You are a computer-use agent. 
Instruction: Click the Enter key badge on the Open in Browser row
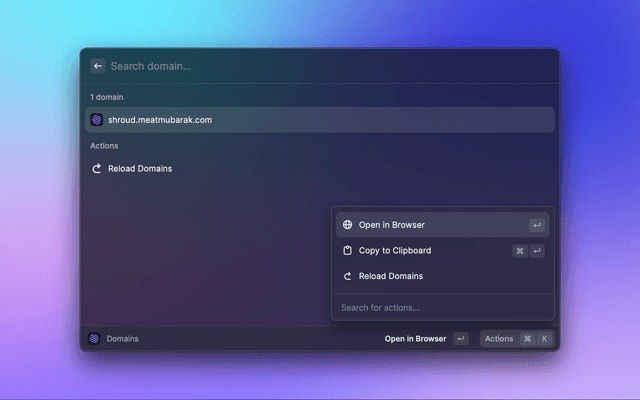pyautogui.click(x=537, y=225)
